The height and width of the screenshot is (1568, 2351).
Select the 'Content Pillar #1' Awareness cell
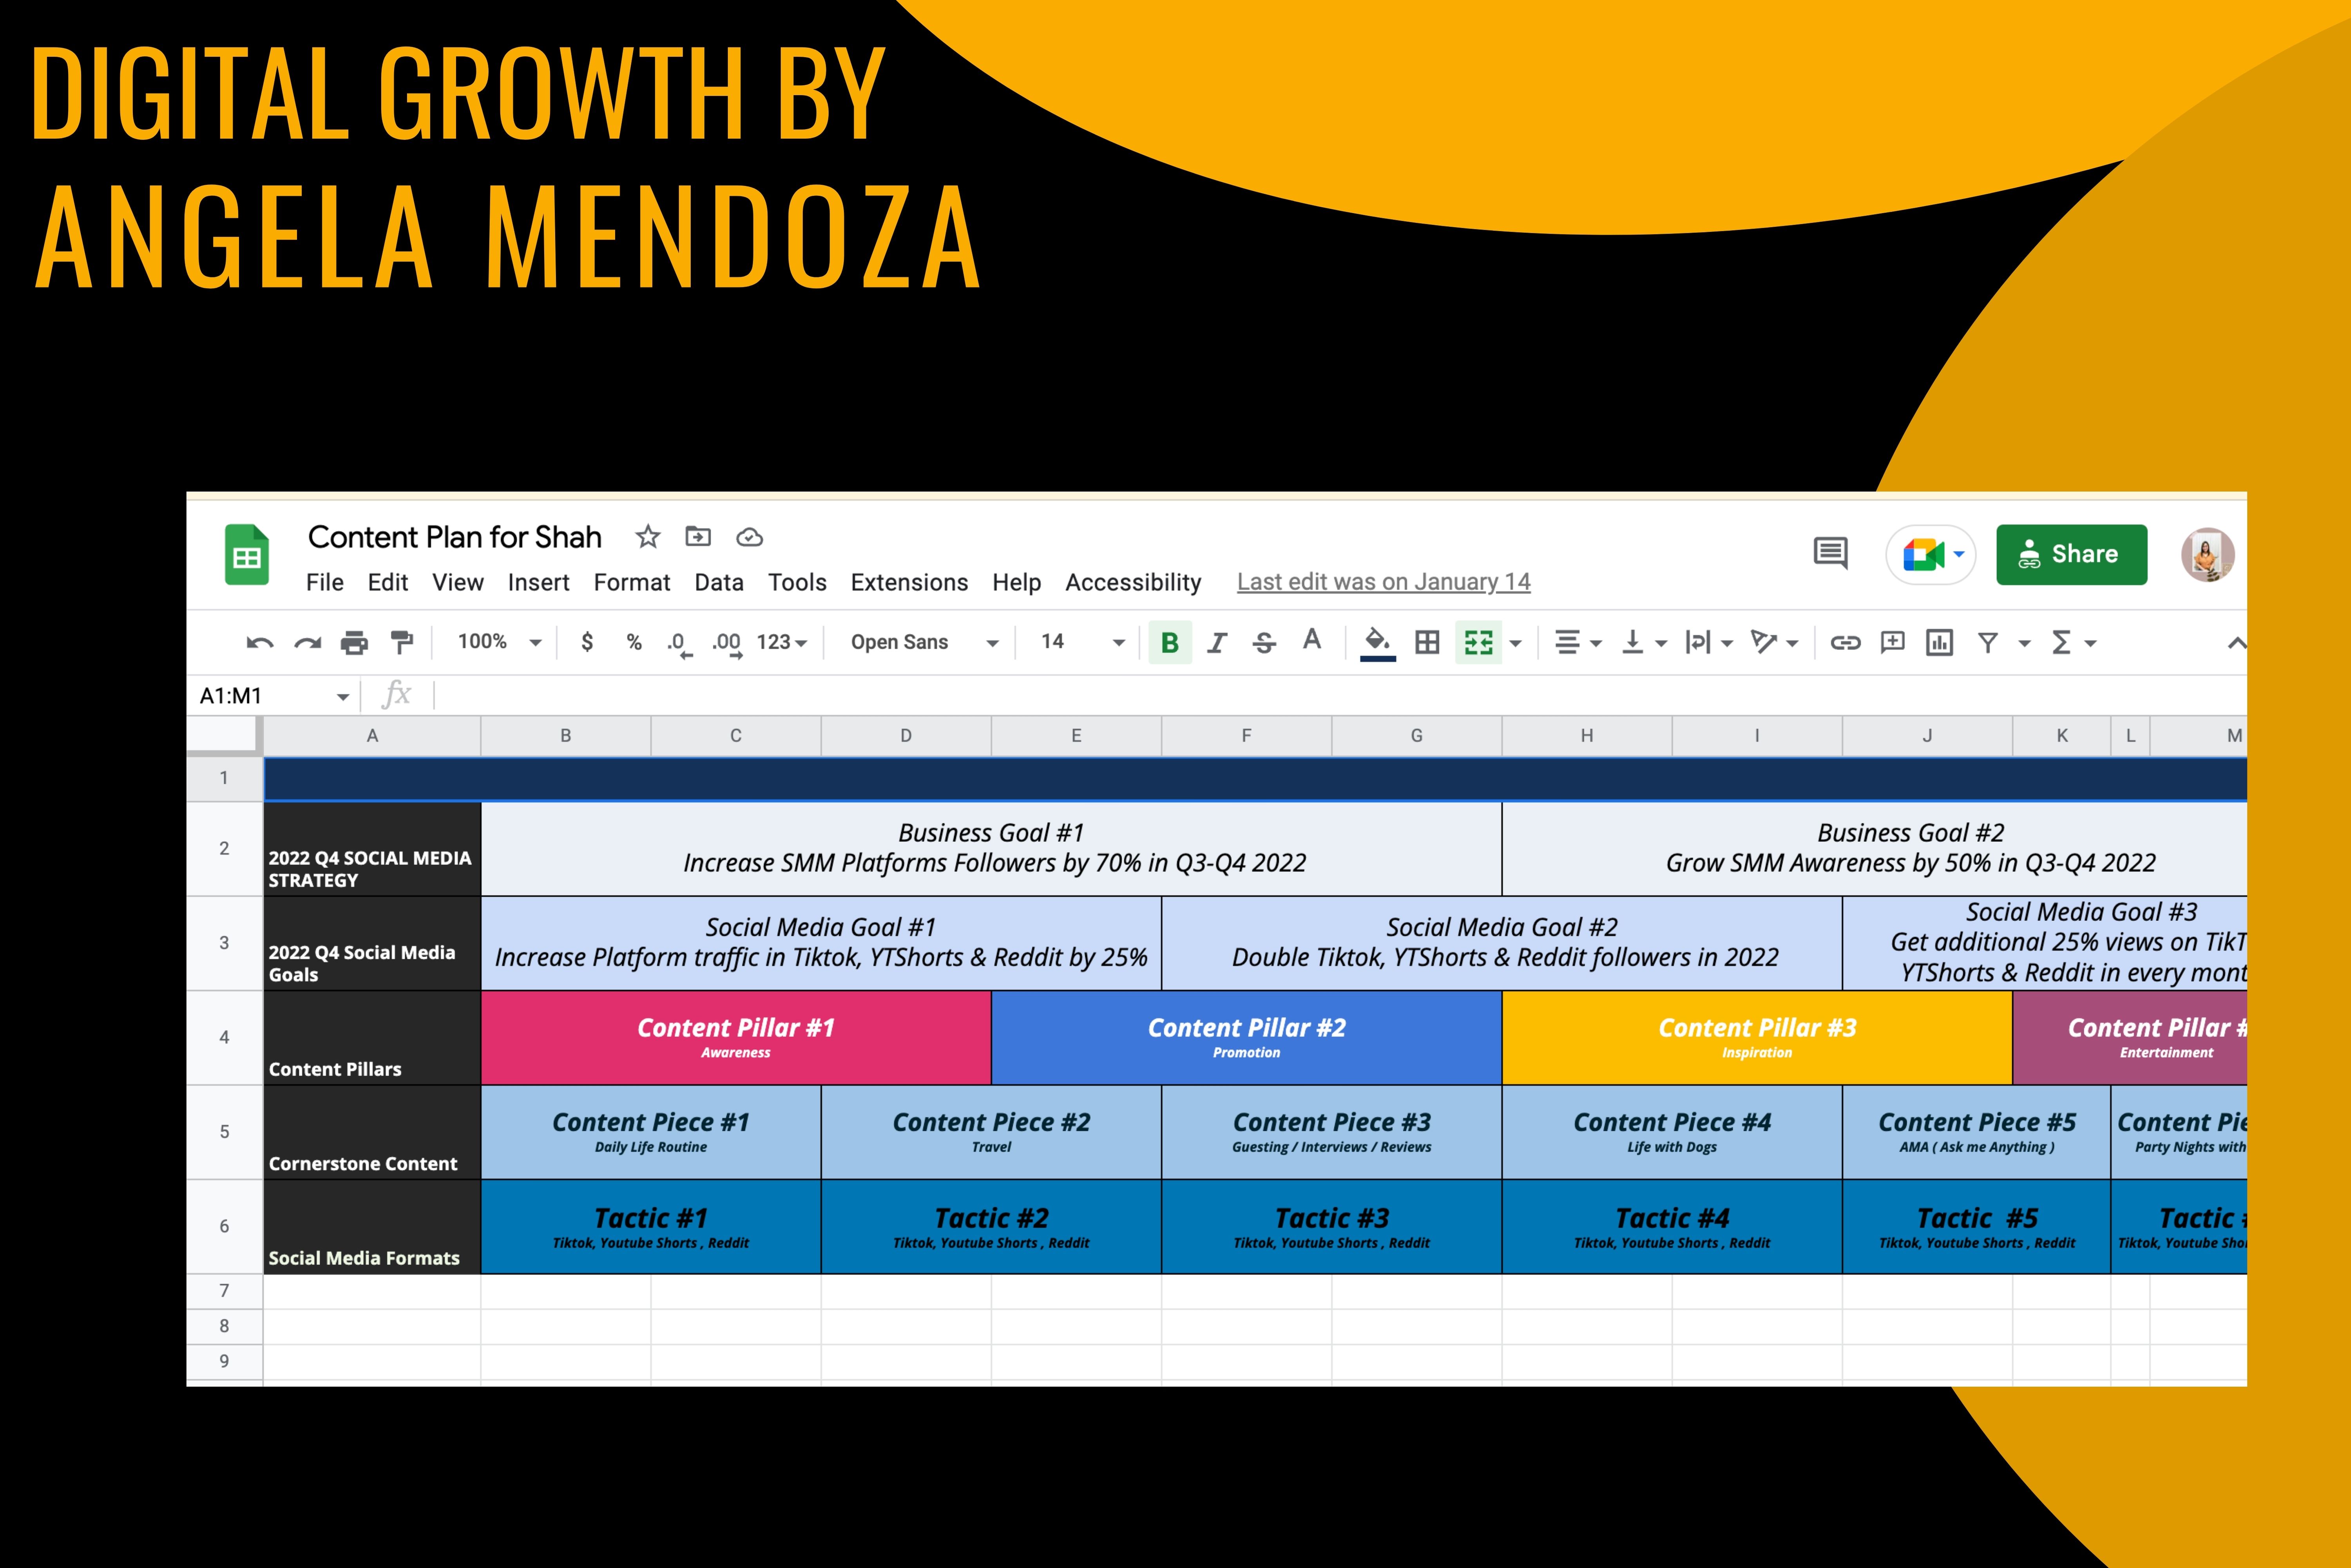point(736,1038)
